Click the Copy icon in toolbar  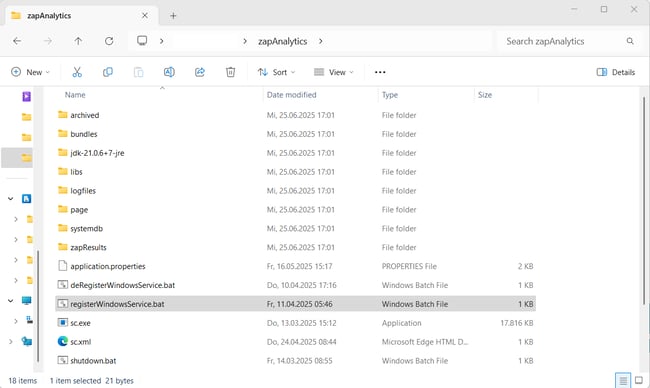[108, 72]
